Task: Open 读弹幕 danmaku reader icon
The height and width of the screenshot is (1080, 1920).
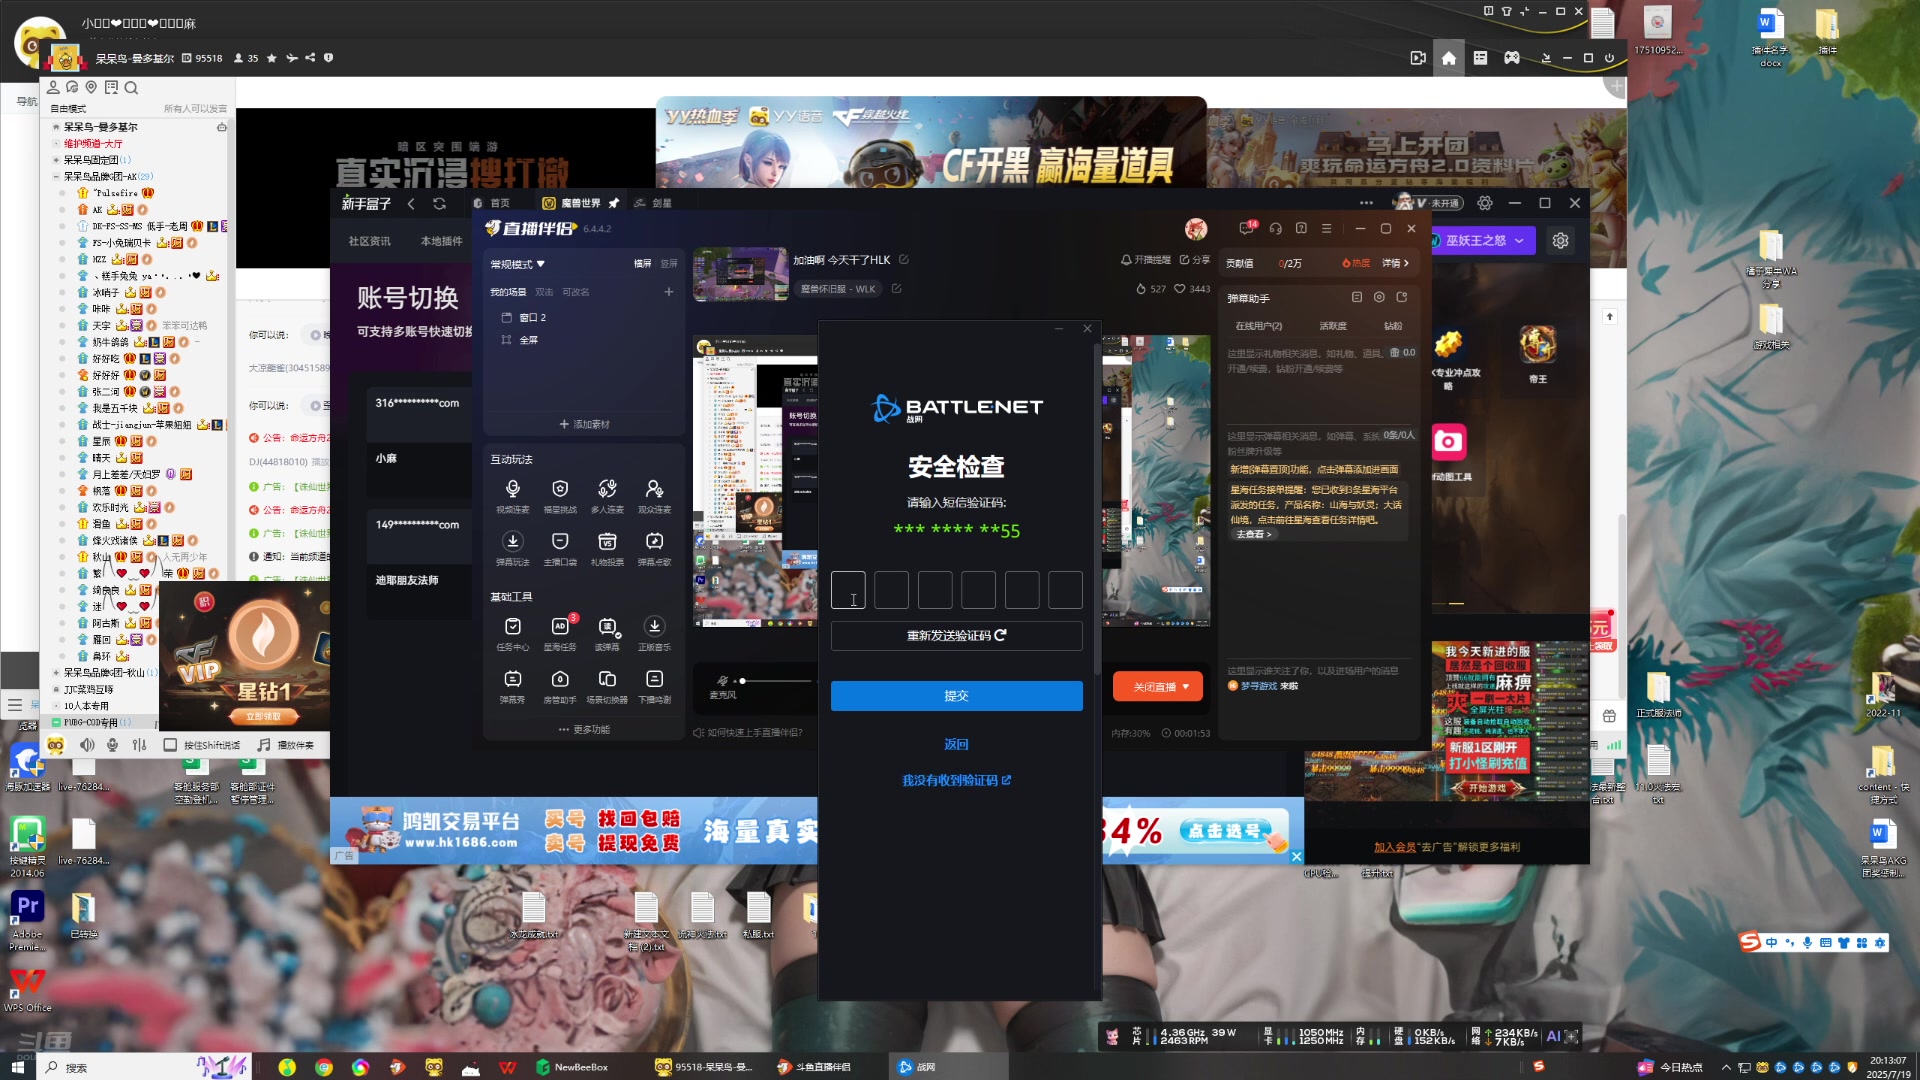Action: 607,633
